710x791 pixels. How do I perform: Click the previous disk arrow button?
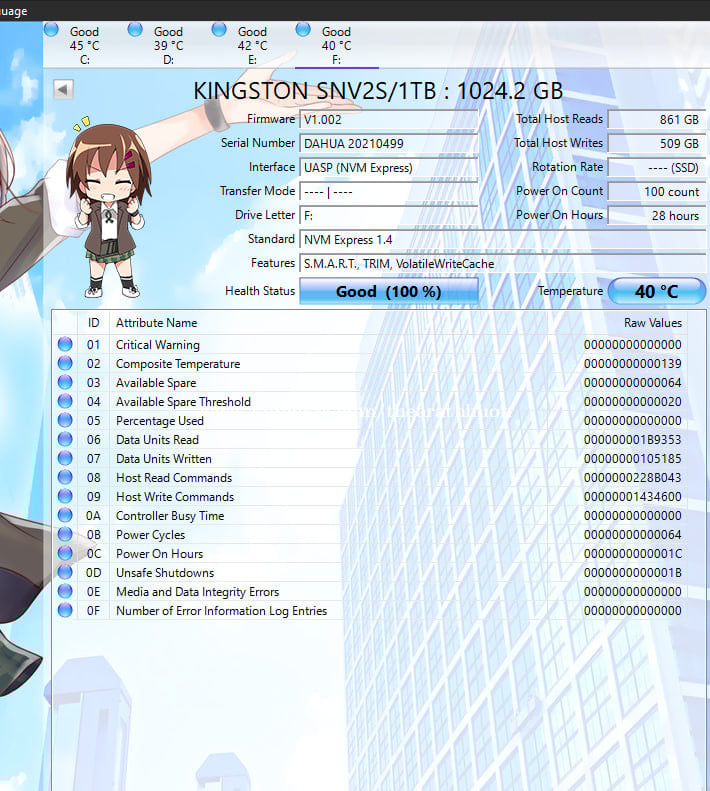tap(63, 90)
